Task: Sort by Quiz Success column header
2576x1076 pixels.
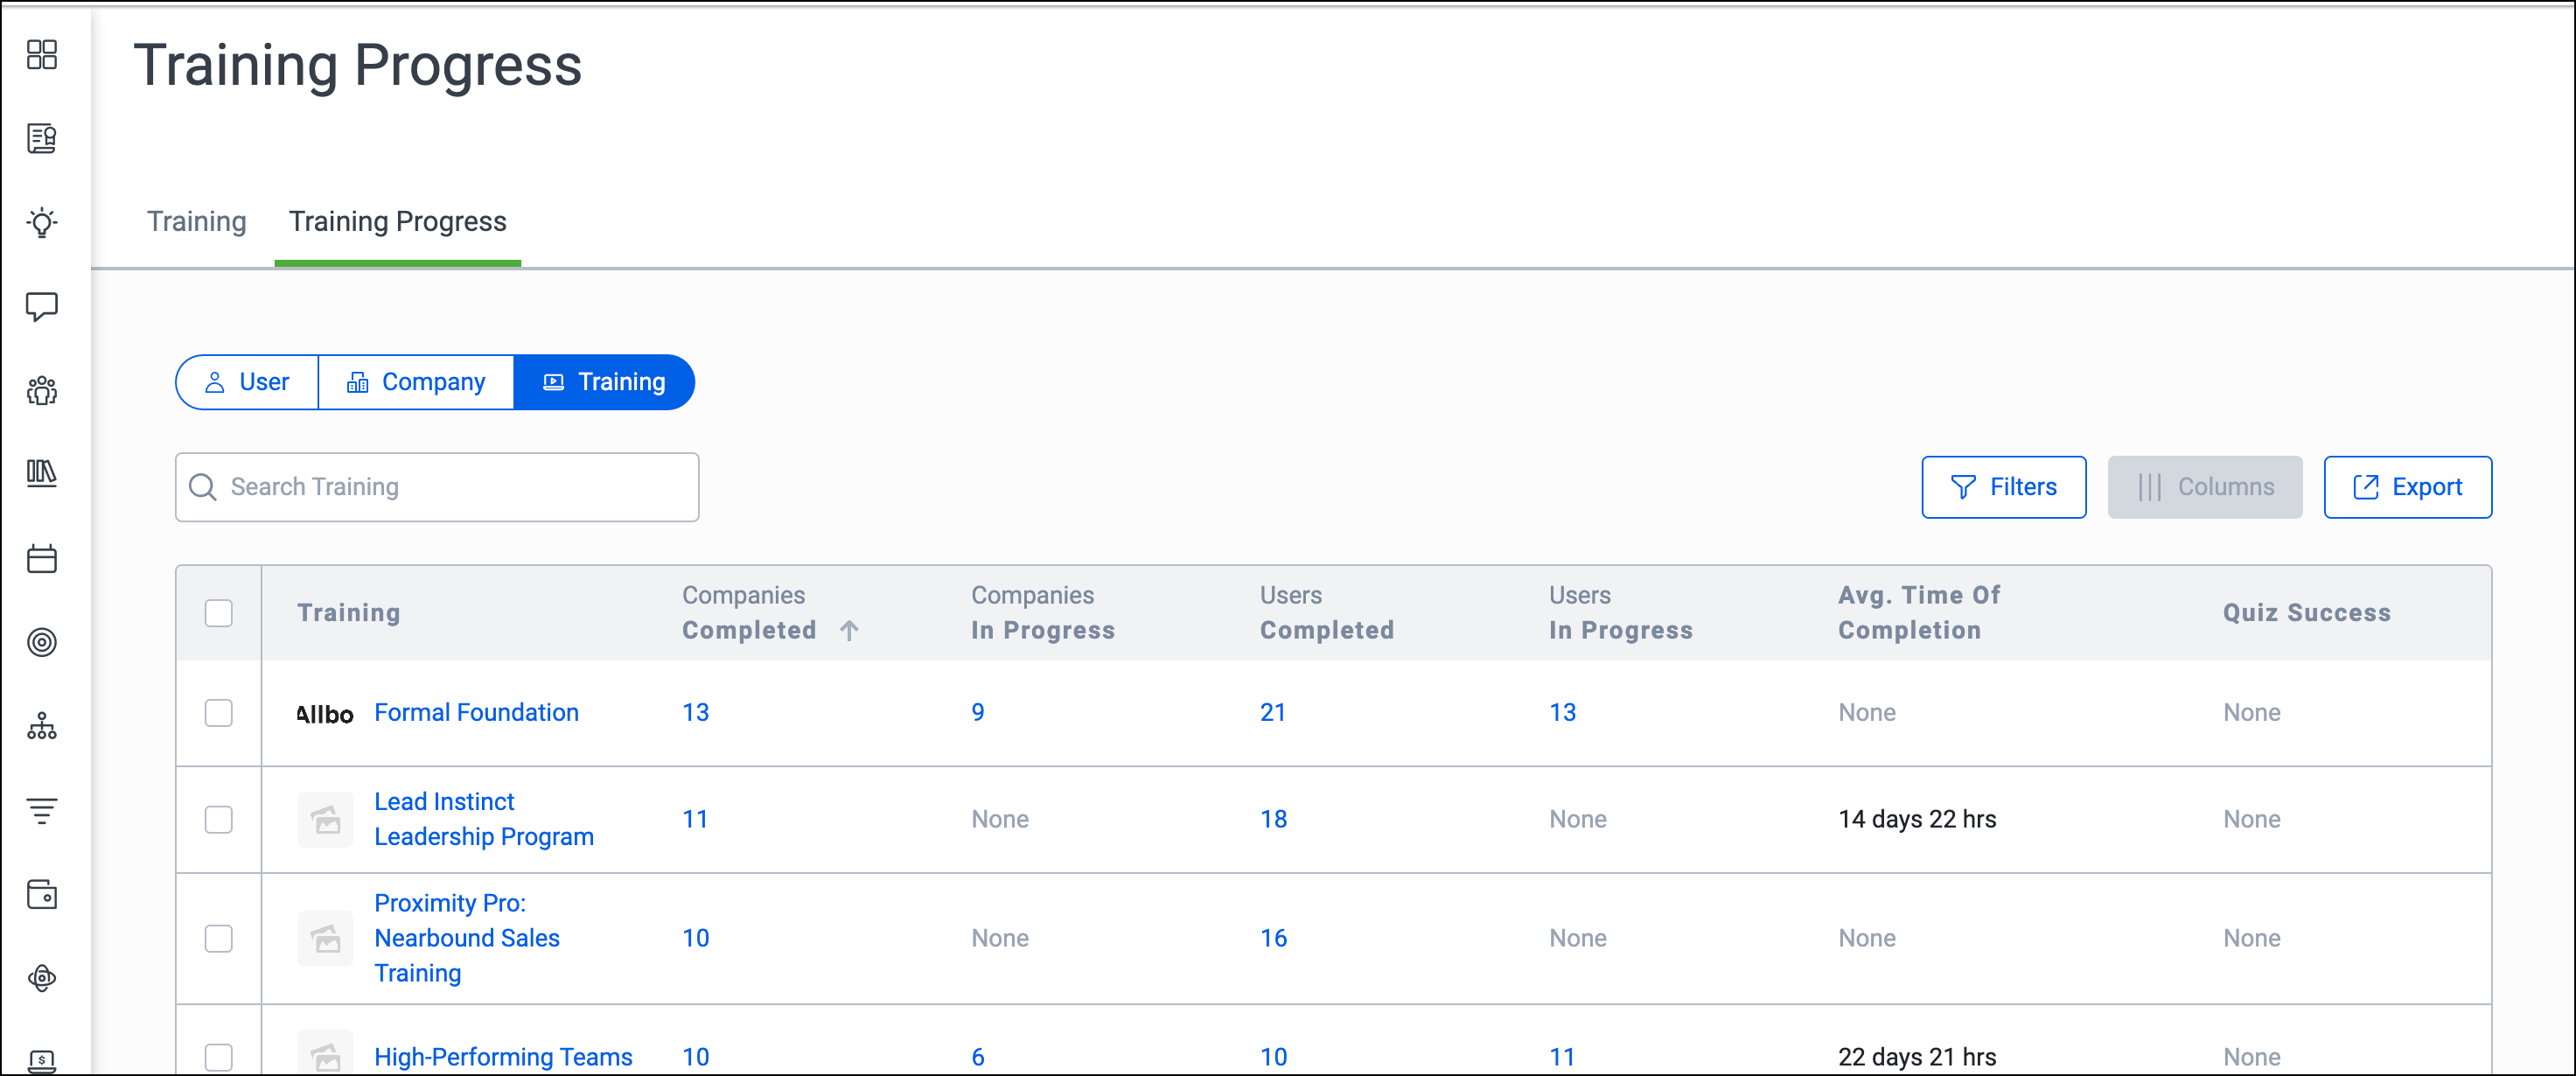Action: [x=2307, y=613]
